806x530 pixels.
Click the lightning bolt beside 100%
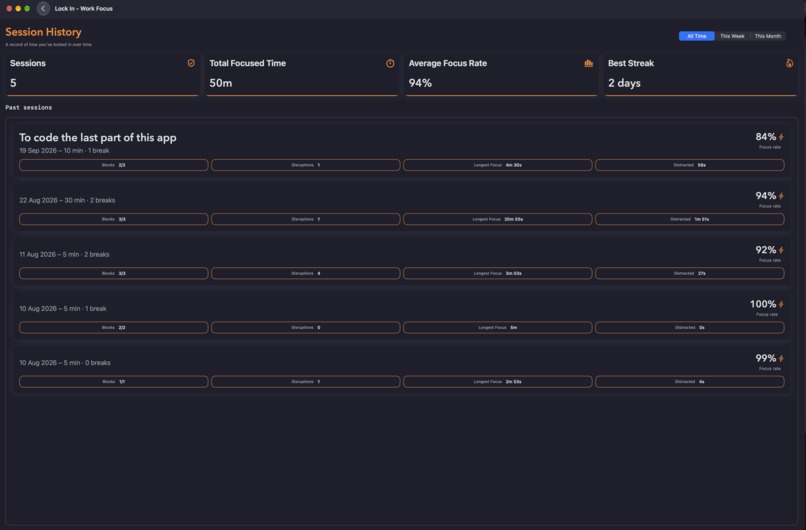pos(781,304)
